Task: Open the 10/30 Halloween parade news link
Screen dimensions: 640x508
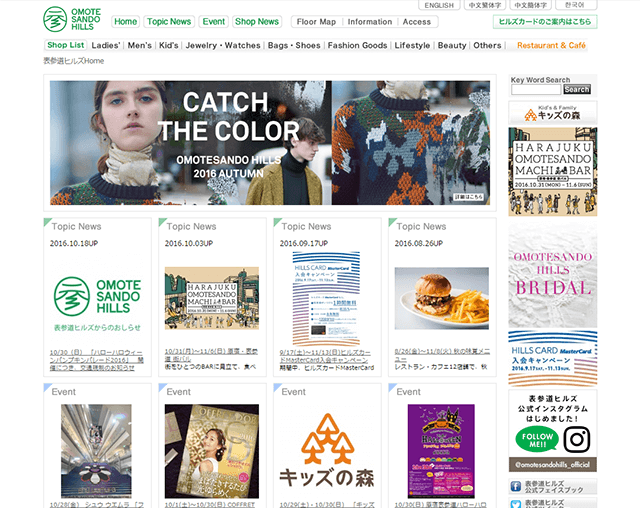Action: pyautogui.click(x=97, y=360)
